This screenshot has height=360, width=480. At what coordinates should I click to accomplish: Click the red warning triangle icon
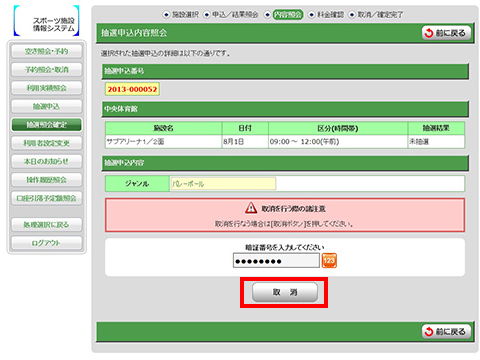pyautogui.click(x=251, y=208)
